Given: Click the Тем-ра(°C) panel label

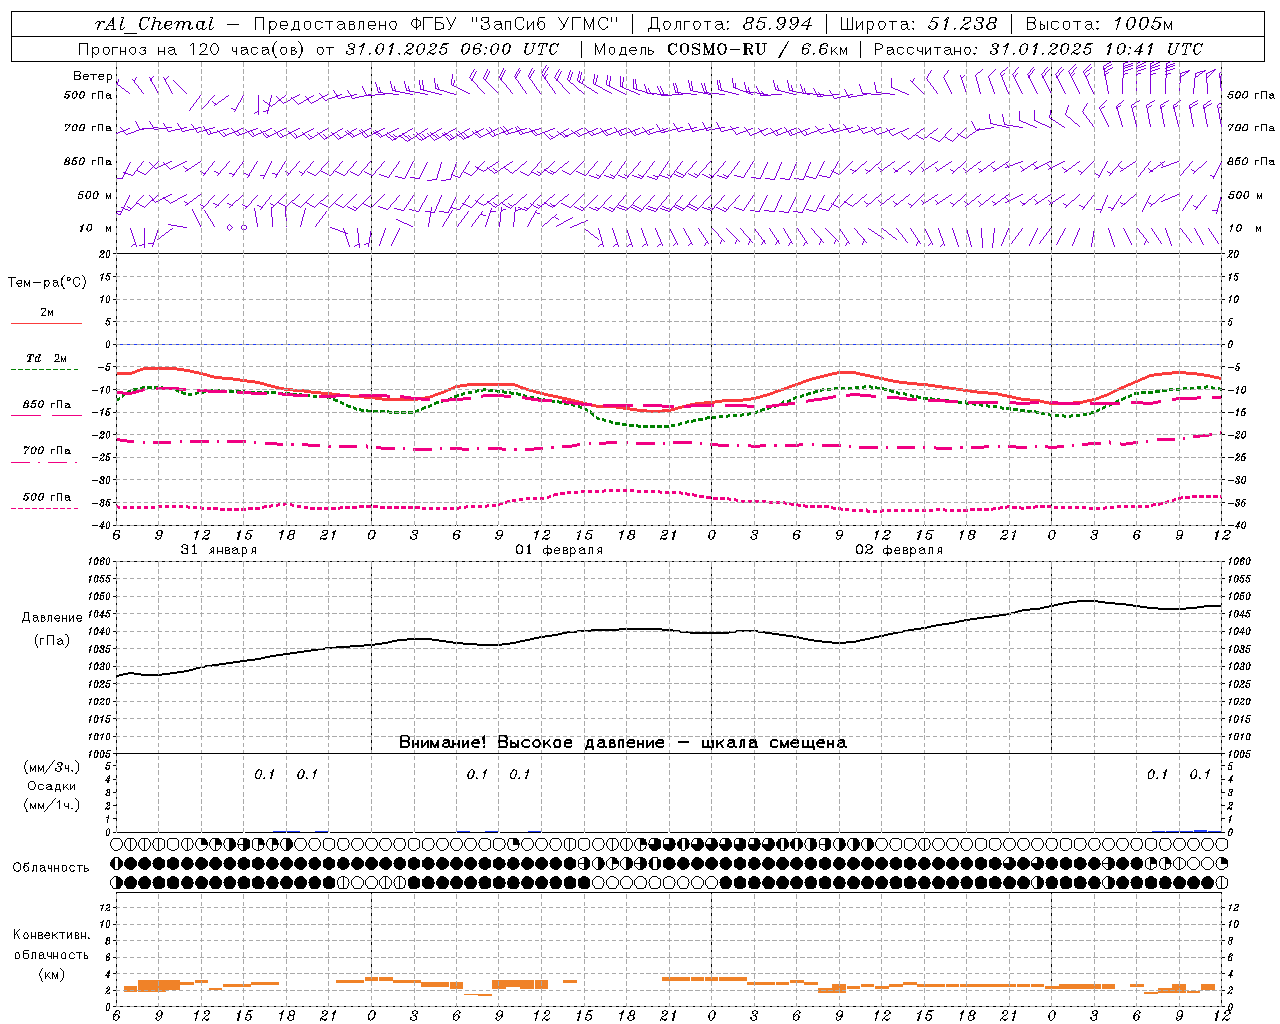Looking at the screenshot, I should (x=47, y=283).
